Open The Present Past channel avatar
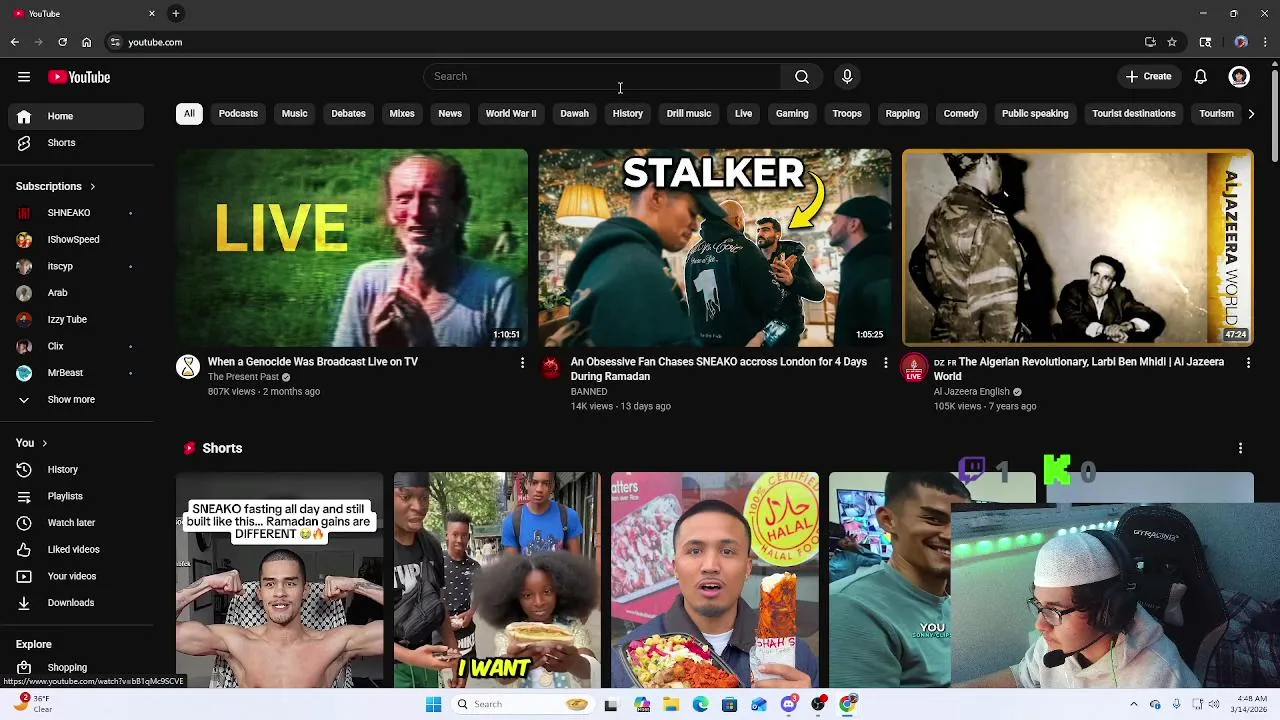 [x=188, y=367]
